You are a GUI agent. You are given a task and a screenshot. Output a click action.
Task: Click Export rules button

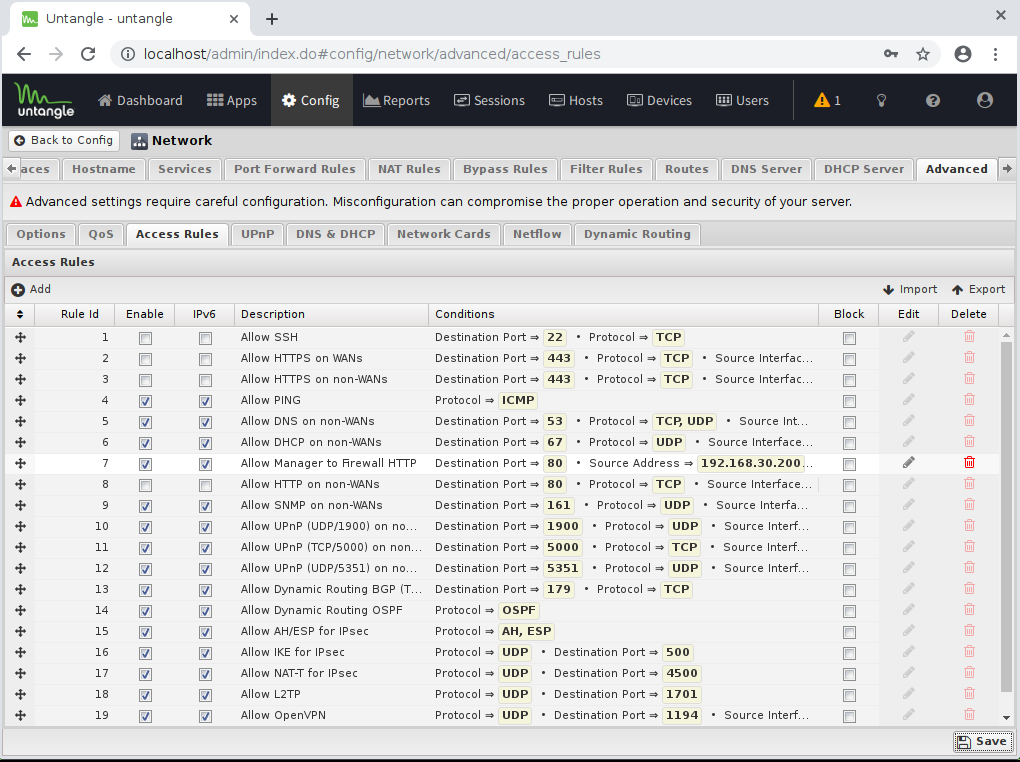coord(978,289)
